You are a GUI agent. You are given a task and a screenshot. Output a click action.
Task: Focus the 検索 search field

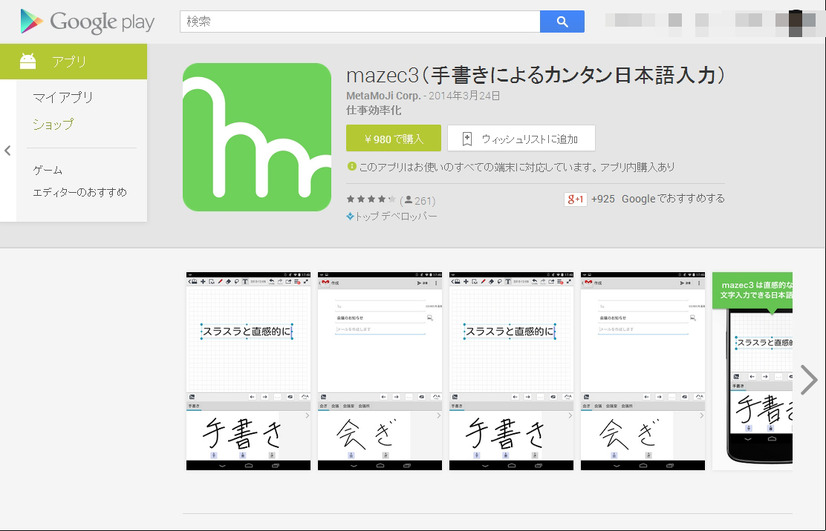tap(360, 22)
